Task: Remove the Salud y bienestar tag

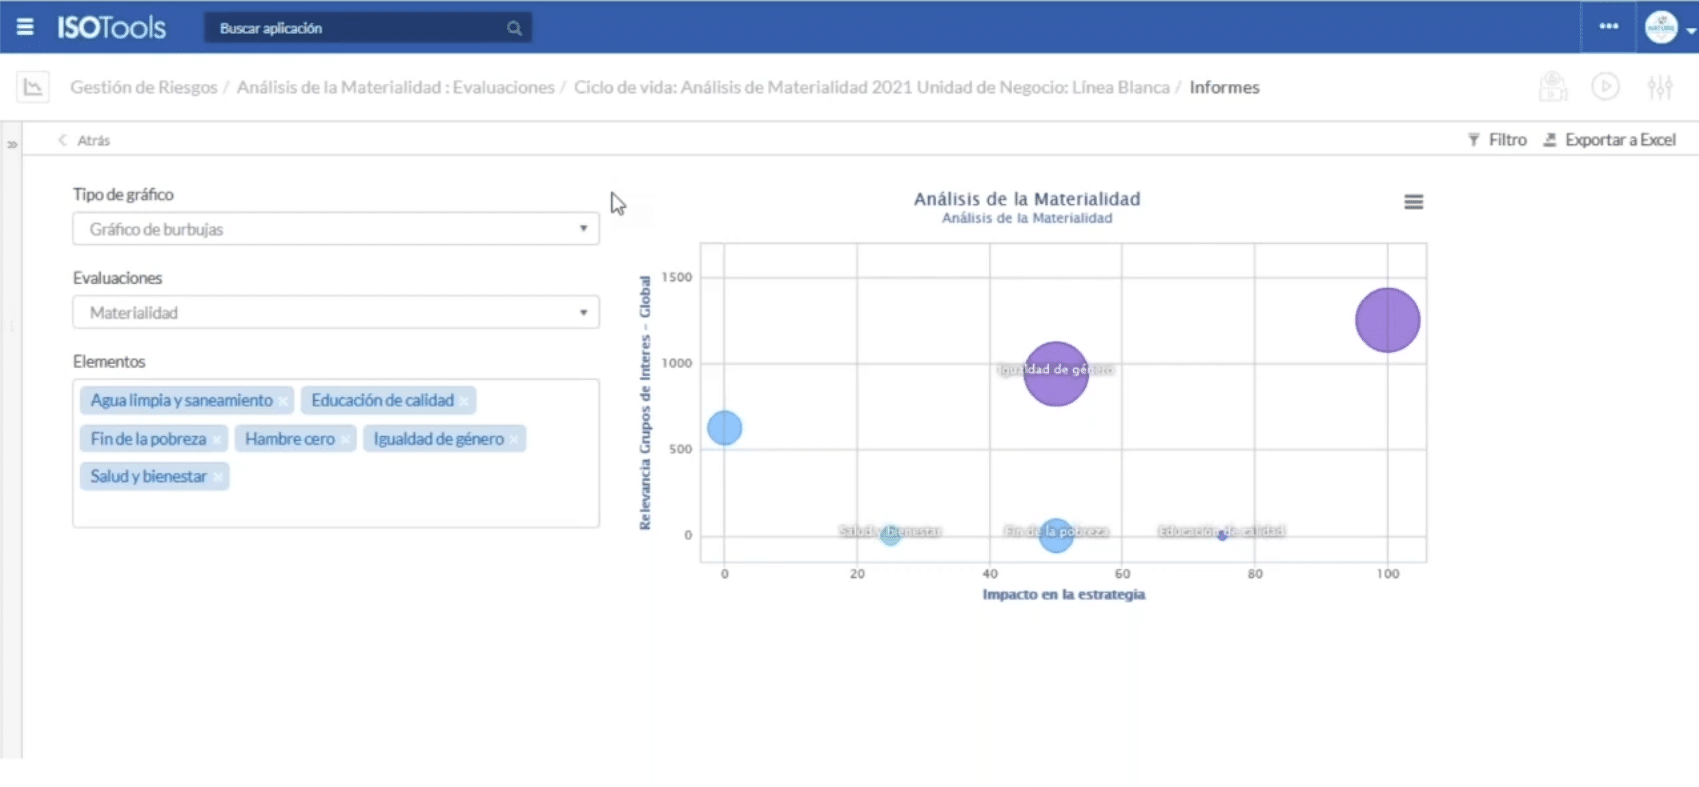Action: pos(218,477)
